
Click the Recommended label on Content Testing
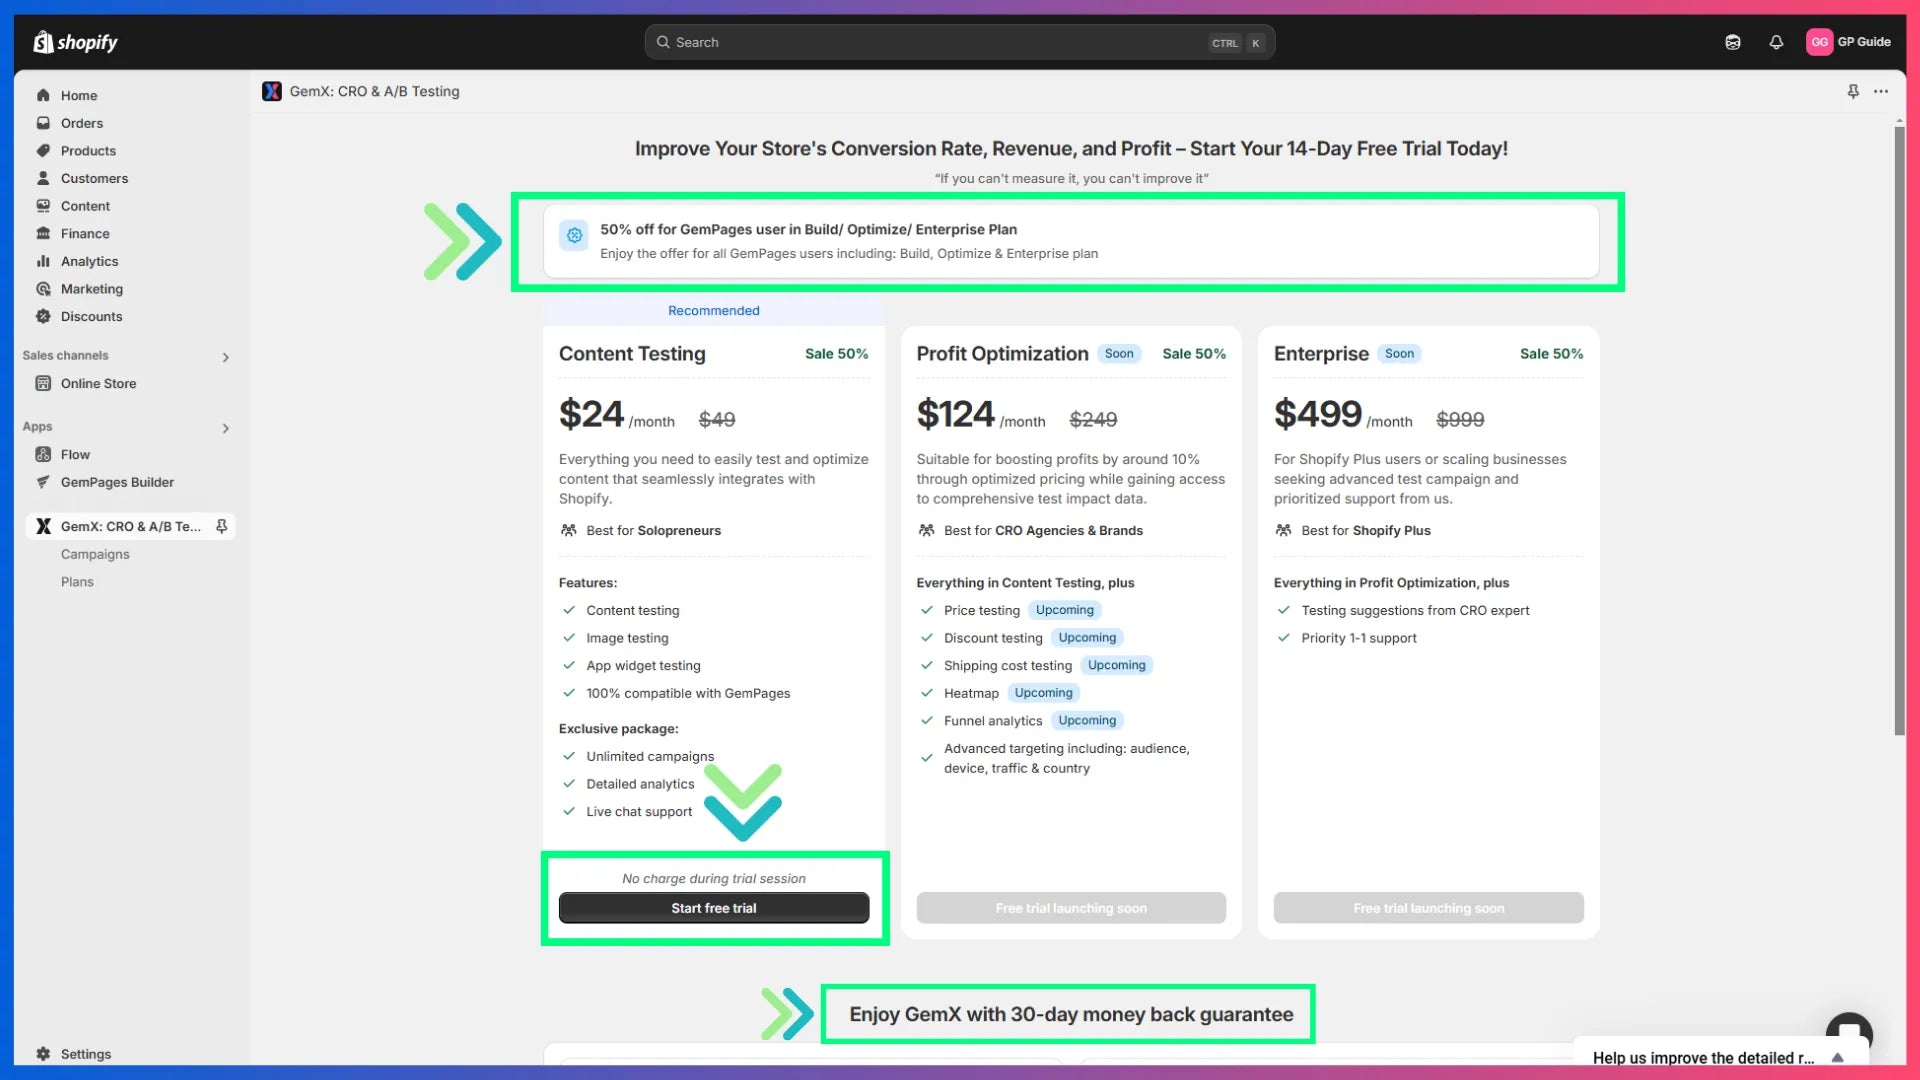(x=714, y=311)
